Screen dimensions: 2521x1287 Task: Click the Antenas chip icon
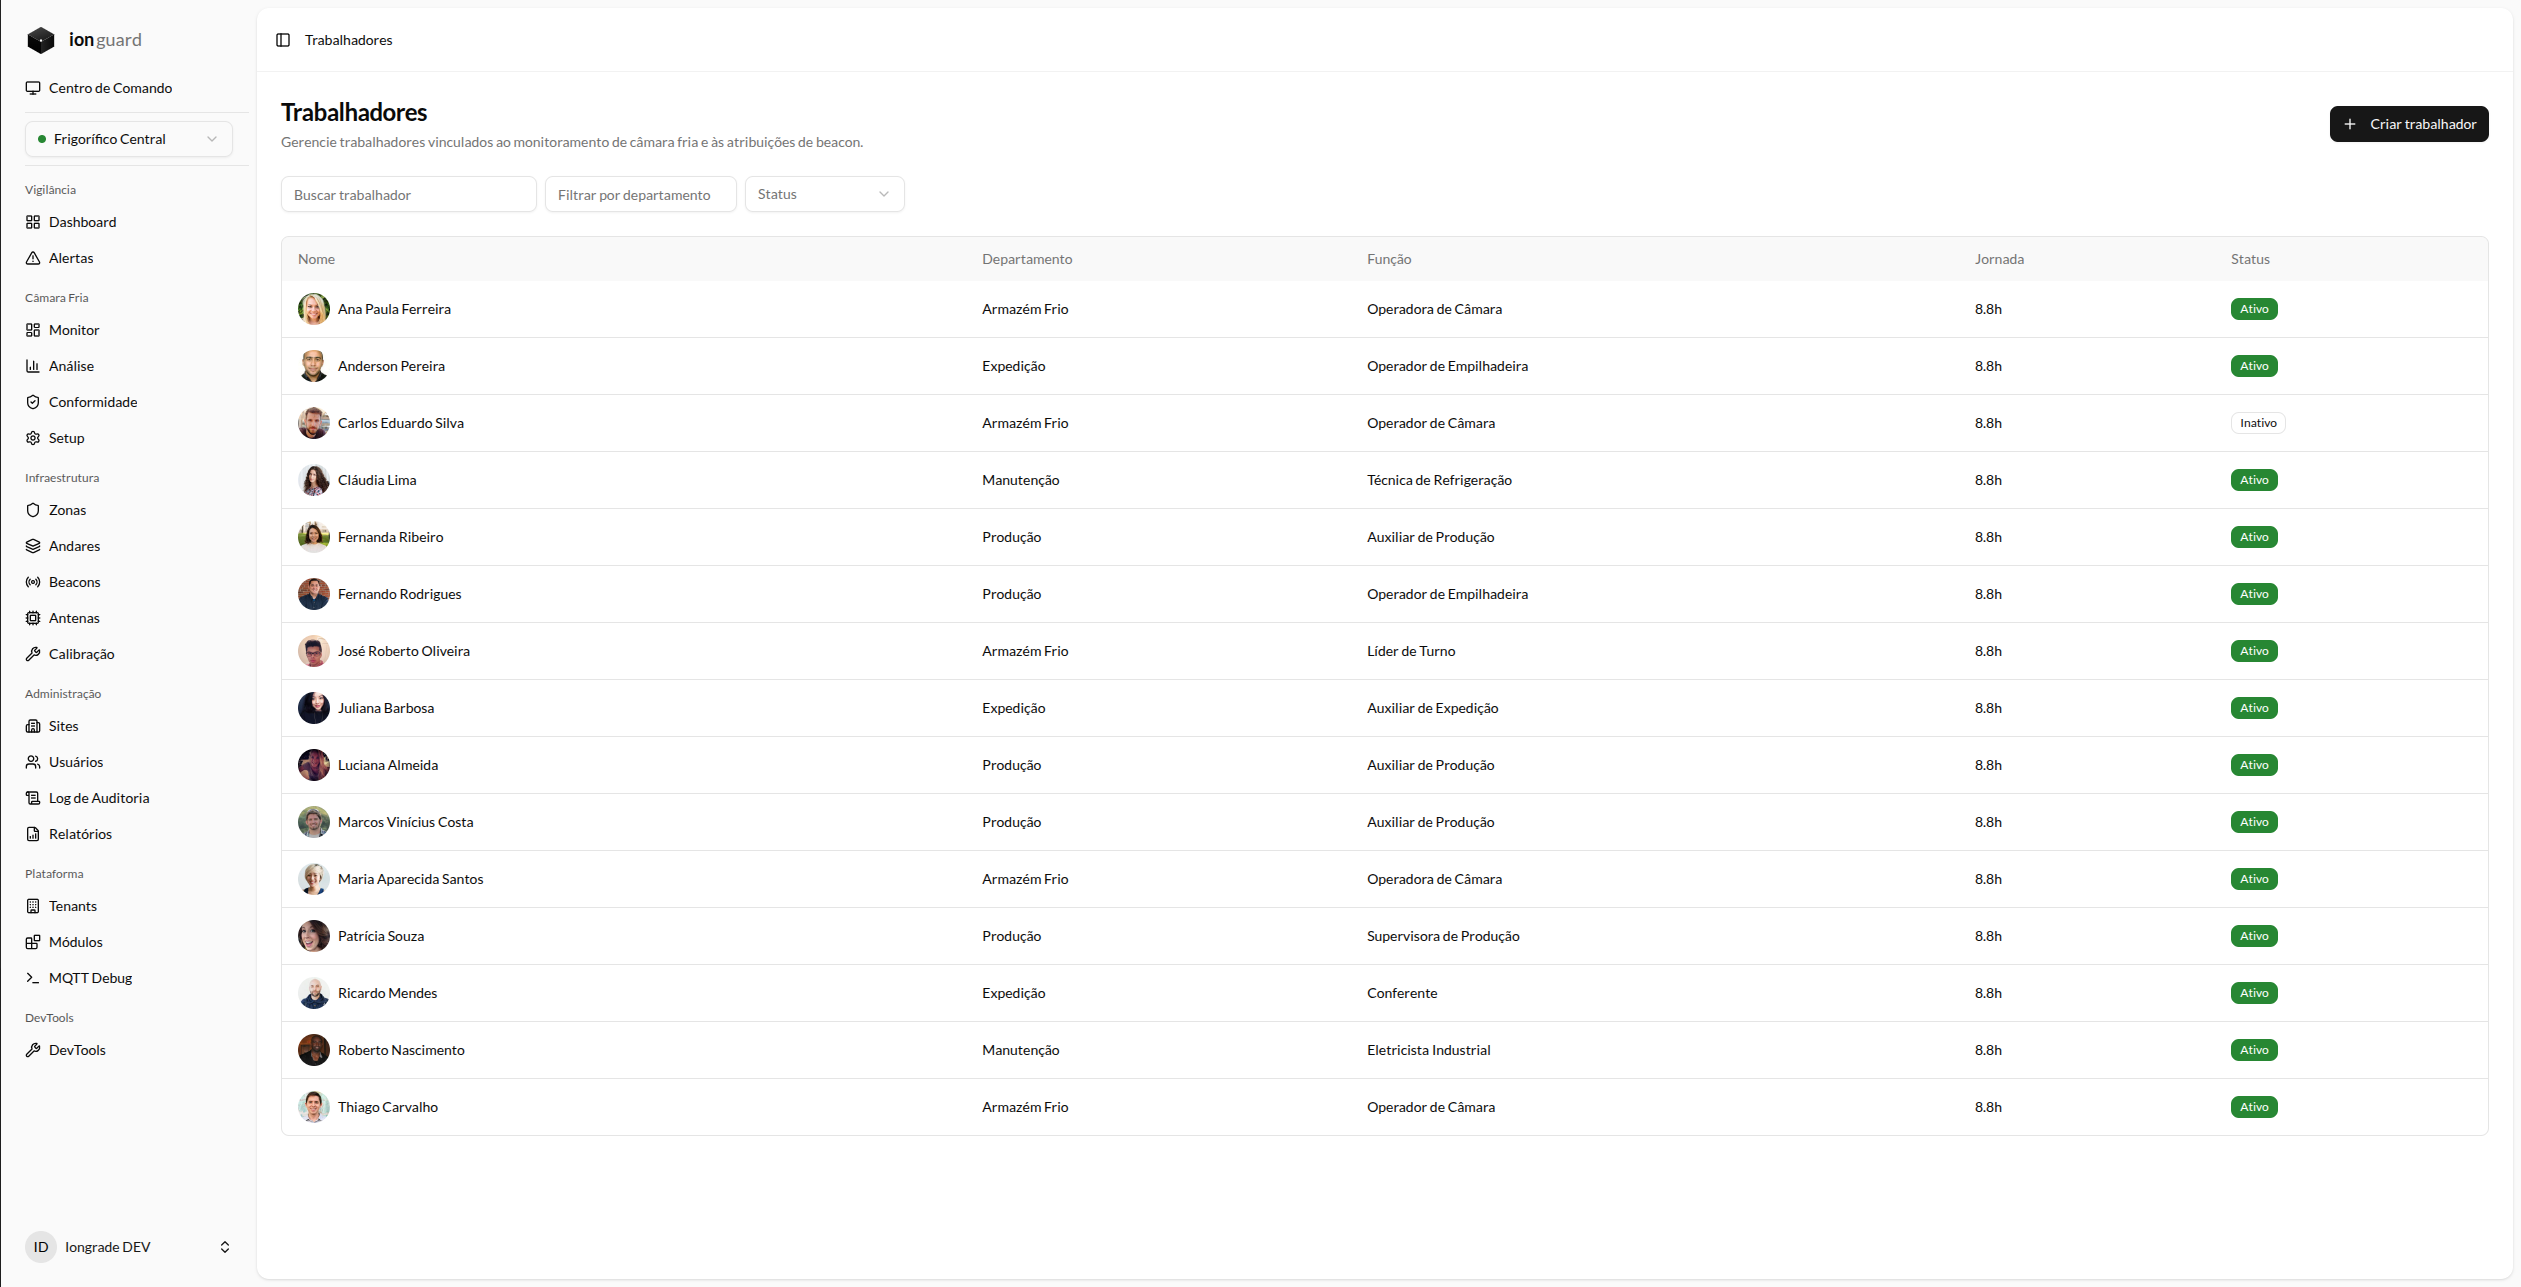(33, 618)
